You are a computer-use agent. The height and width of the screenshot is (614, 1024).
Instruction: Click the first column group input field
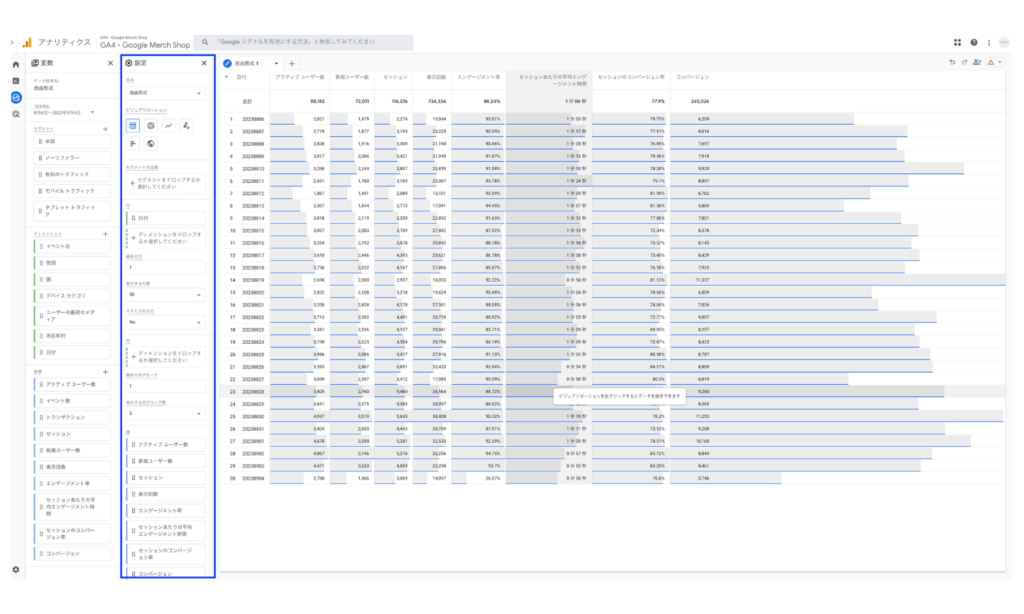click(x=165, y=386)
